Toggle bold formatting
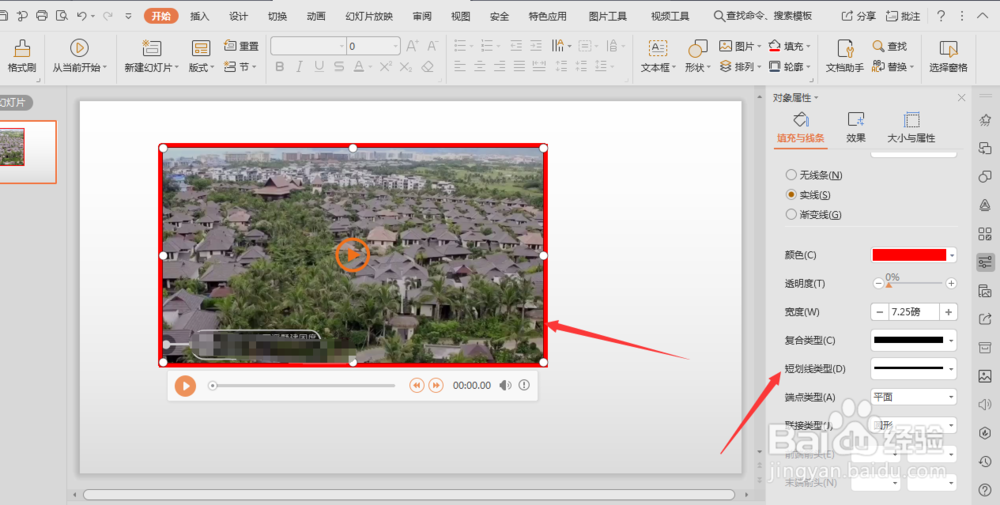 click(x=279, y=66)
